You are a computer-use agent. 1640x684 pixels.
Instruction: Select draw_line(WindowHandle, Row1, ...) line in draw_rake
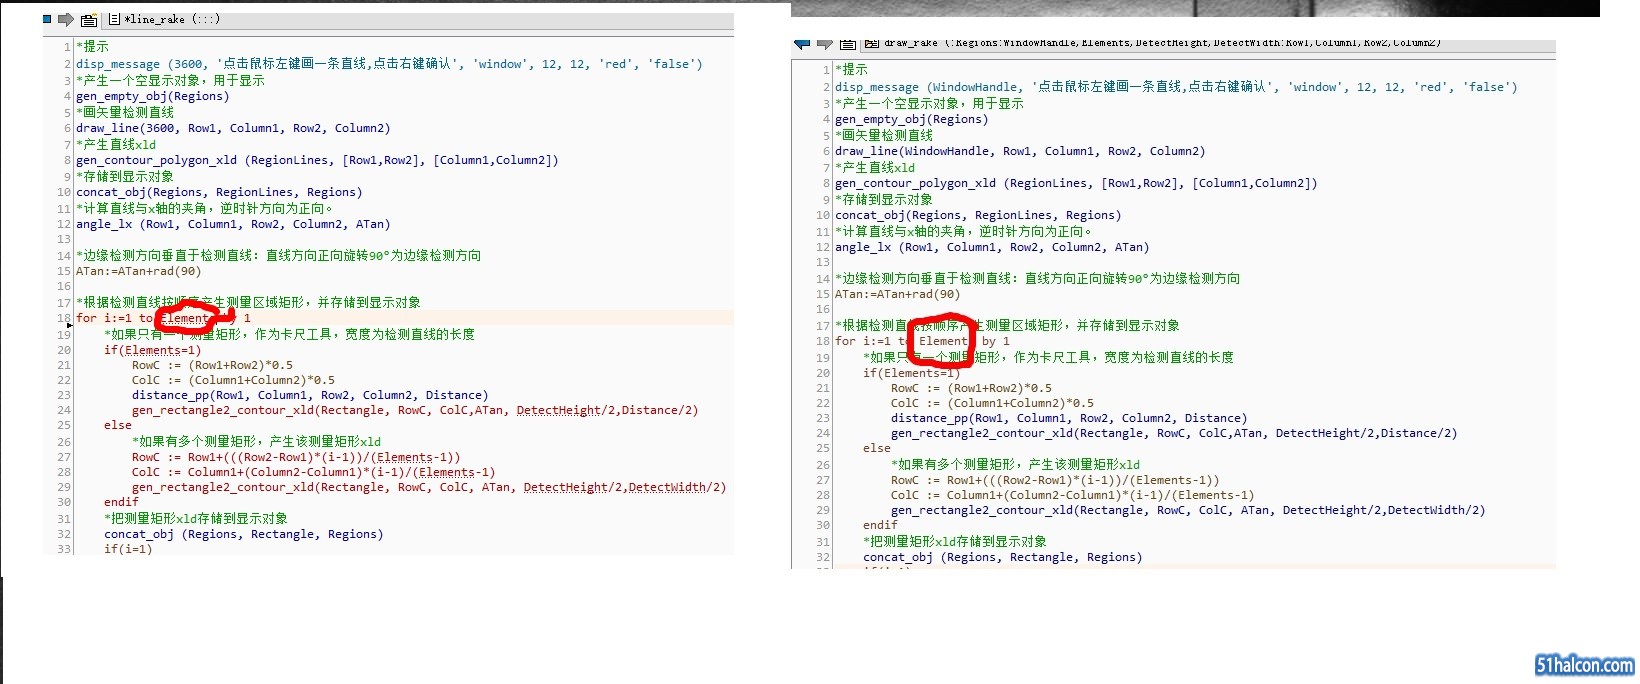[1020, 151]
